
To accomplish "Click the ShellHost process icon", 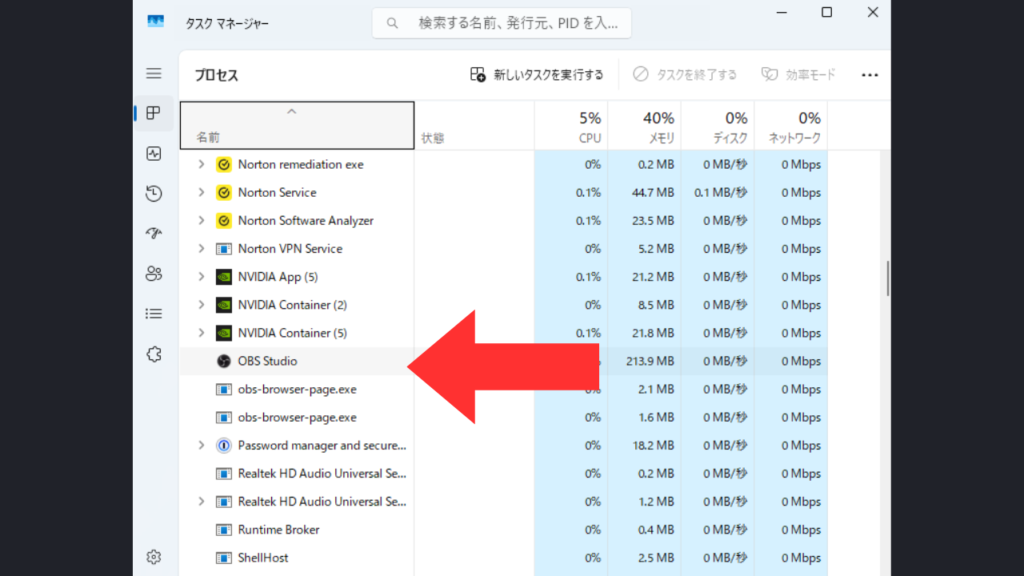I will [223, 558].
